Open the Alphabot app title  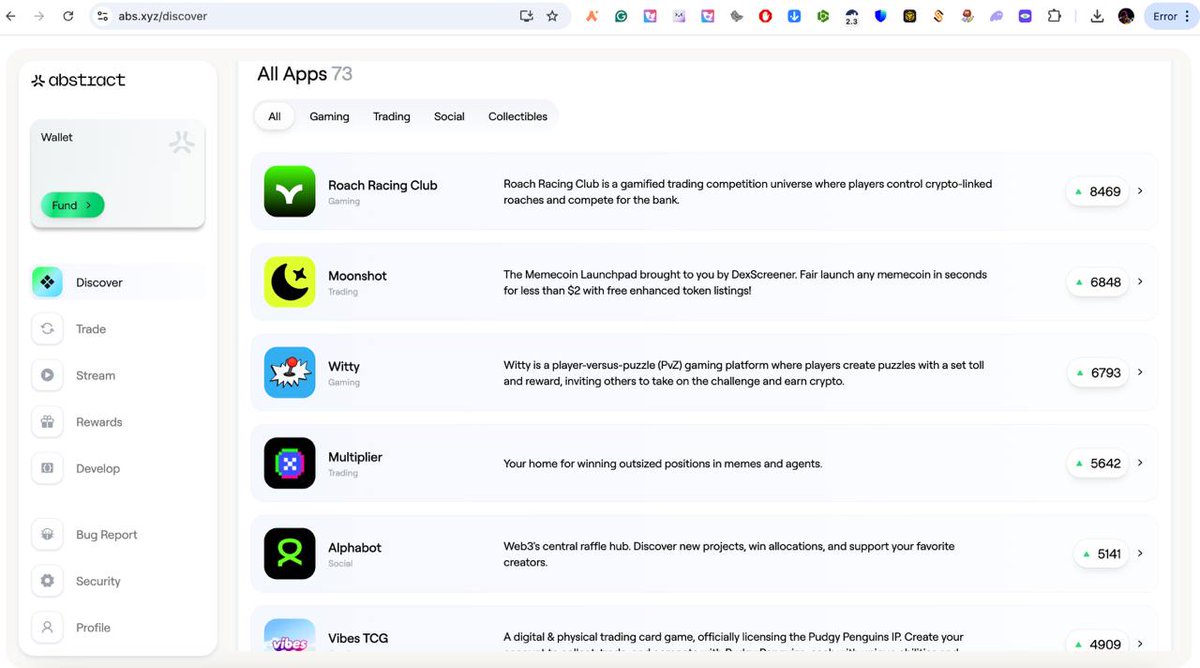click(x=355, y=548)
